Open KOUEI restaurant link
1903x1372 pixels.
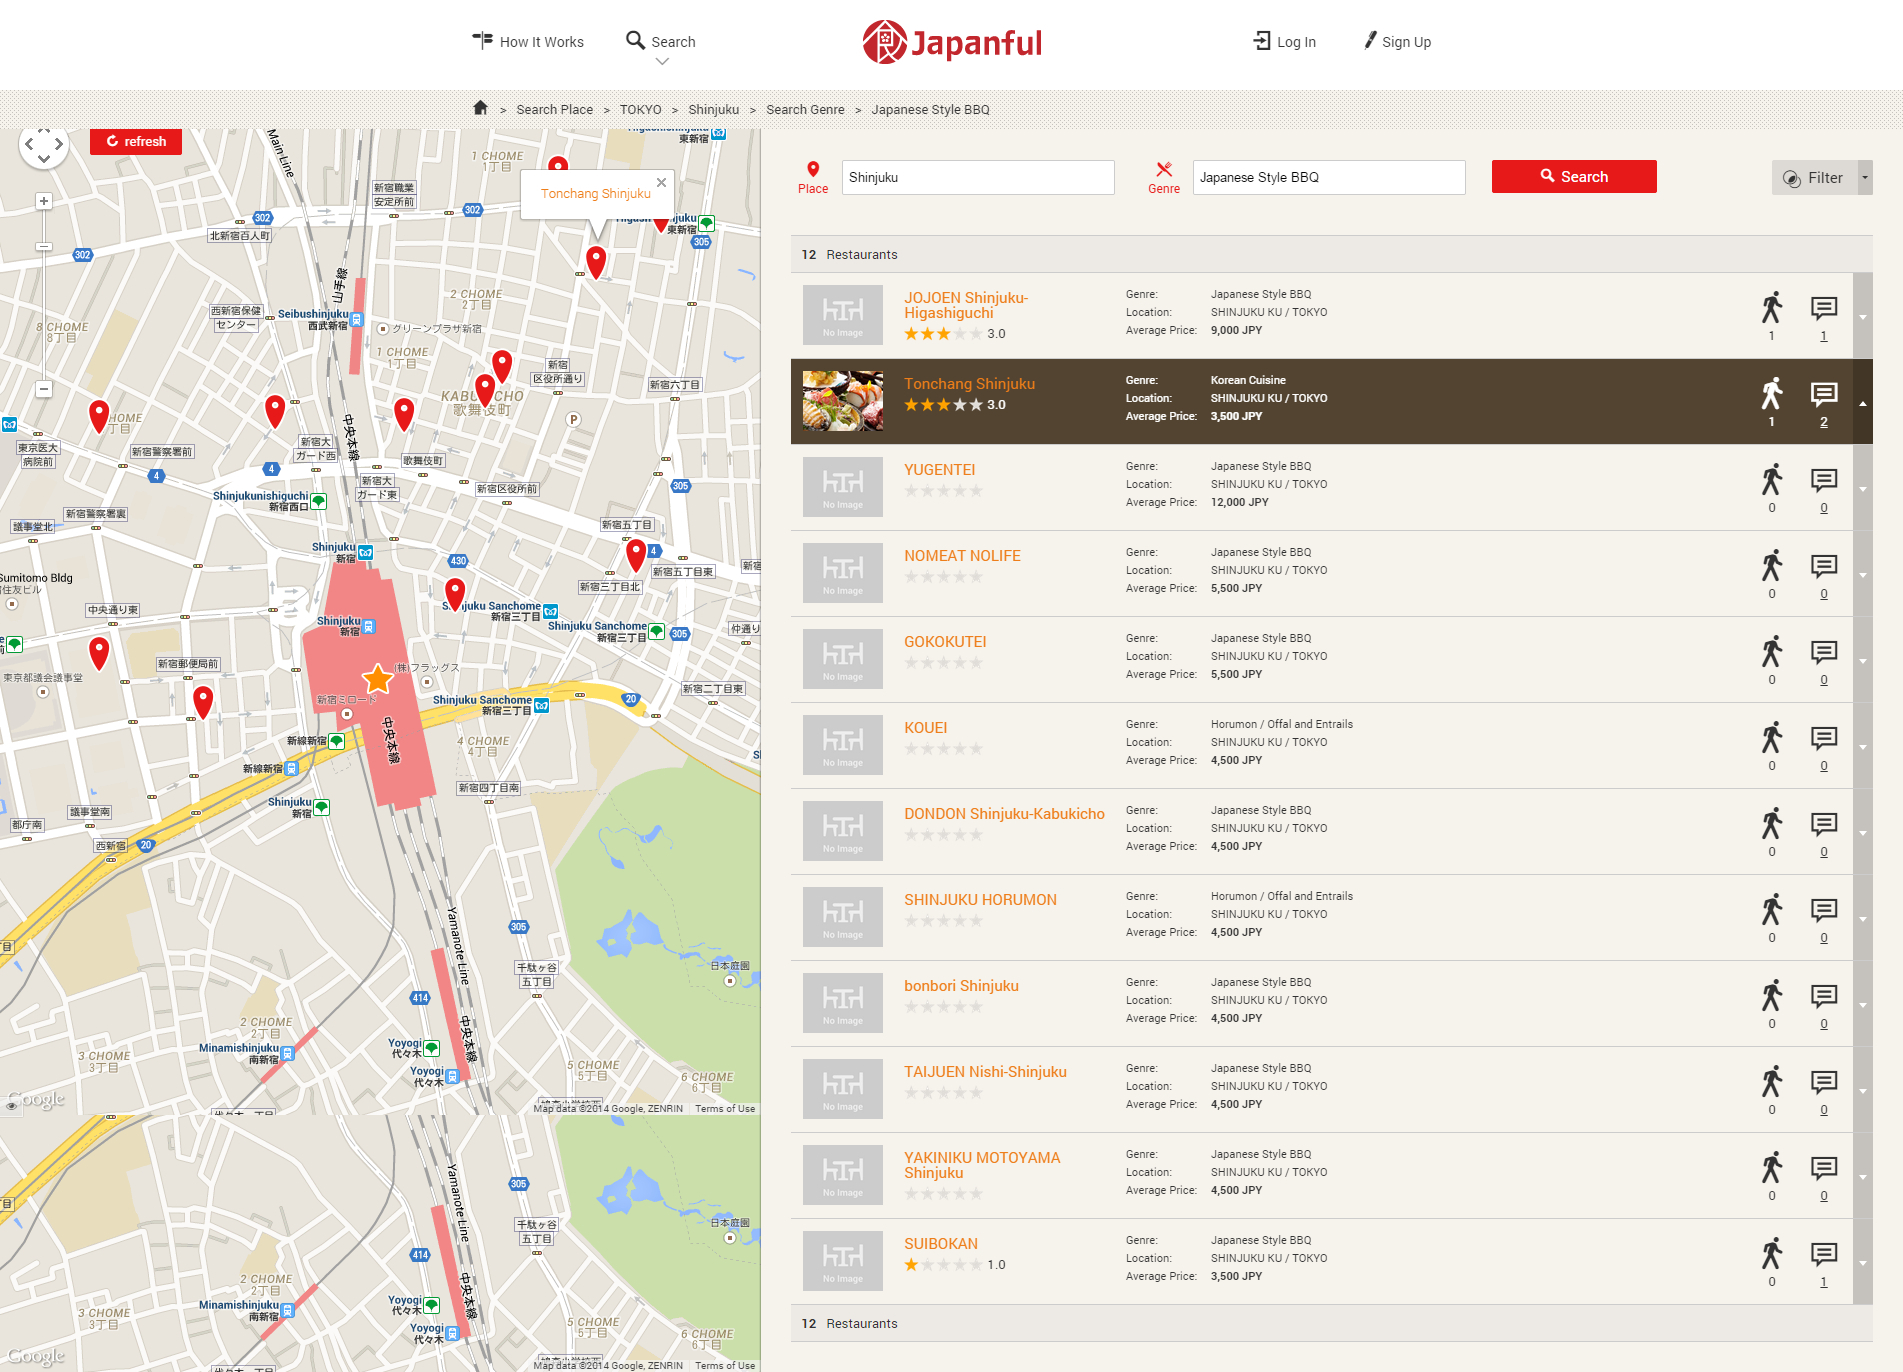click(x=925, y=728)
